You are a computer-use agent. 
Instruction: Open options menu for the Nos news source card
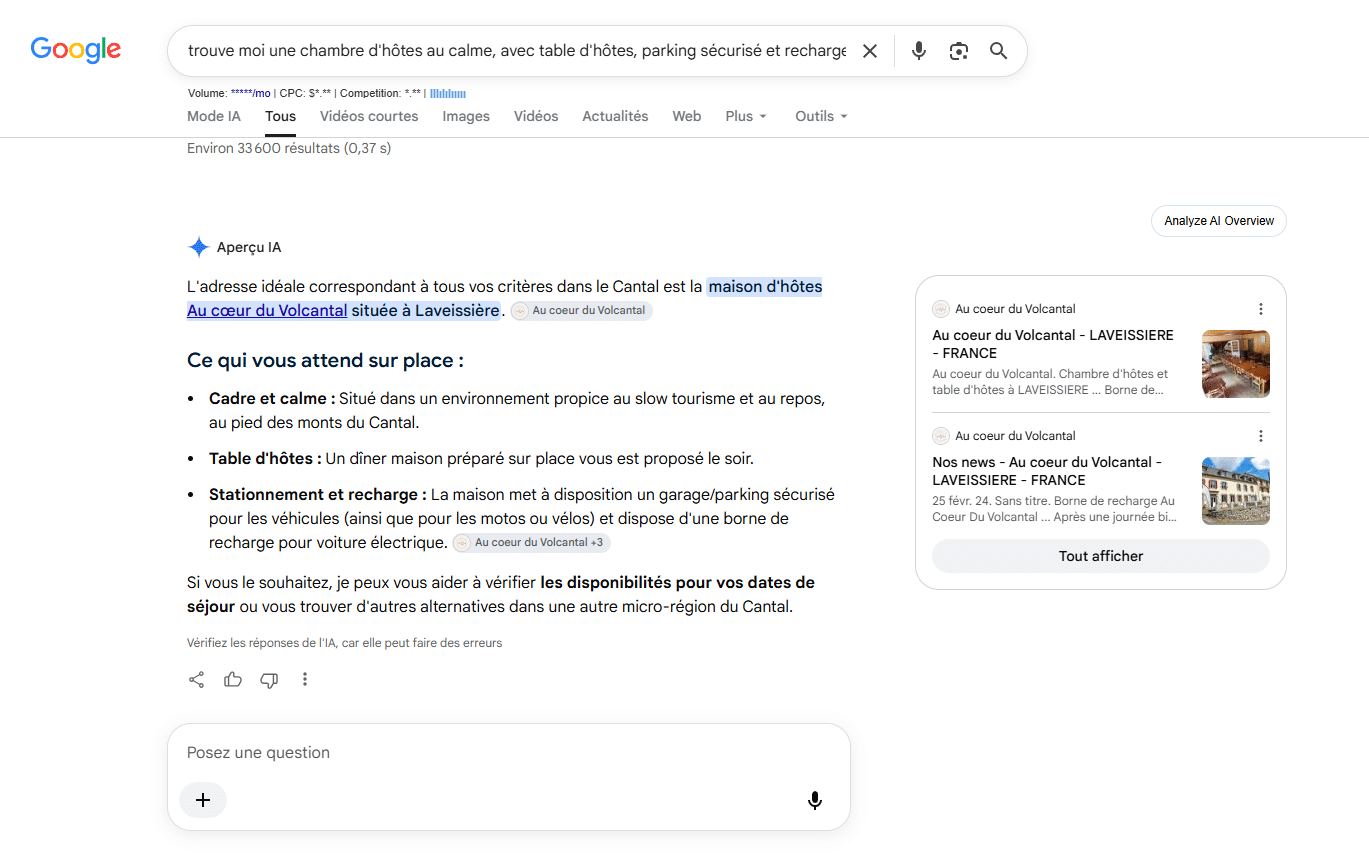pyautogui.click(x=1261, y=436)
